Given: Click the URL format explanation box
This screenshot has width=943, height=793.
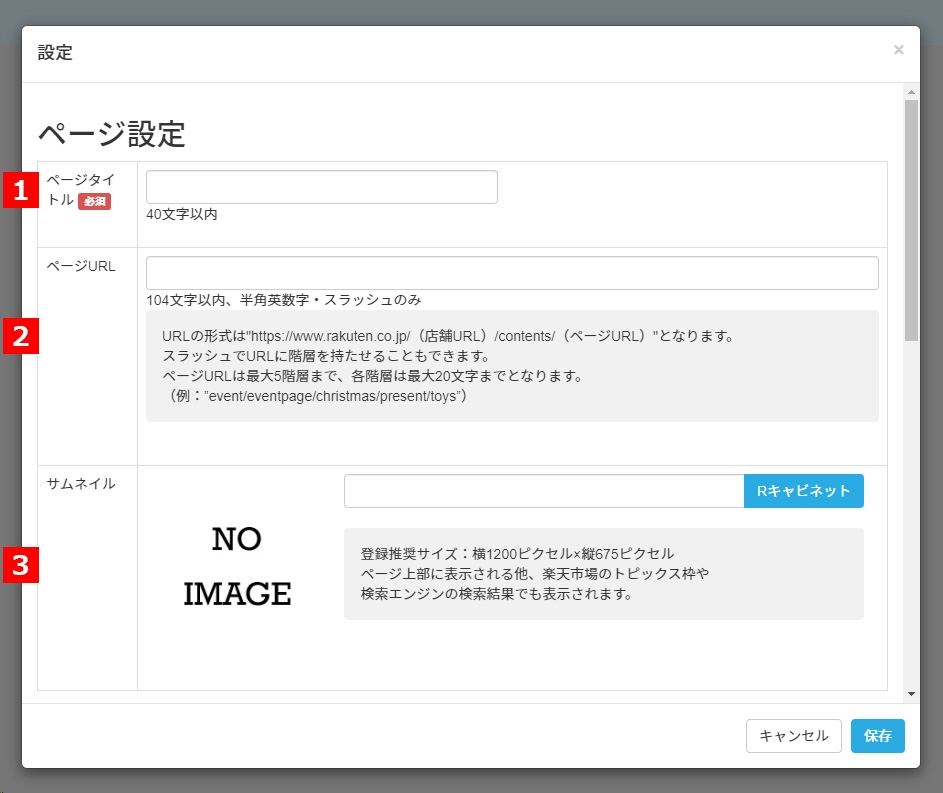Looking at the screenshot, I should pyautogui.click(x=511, y=367).
